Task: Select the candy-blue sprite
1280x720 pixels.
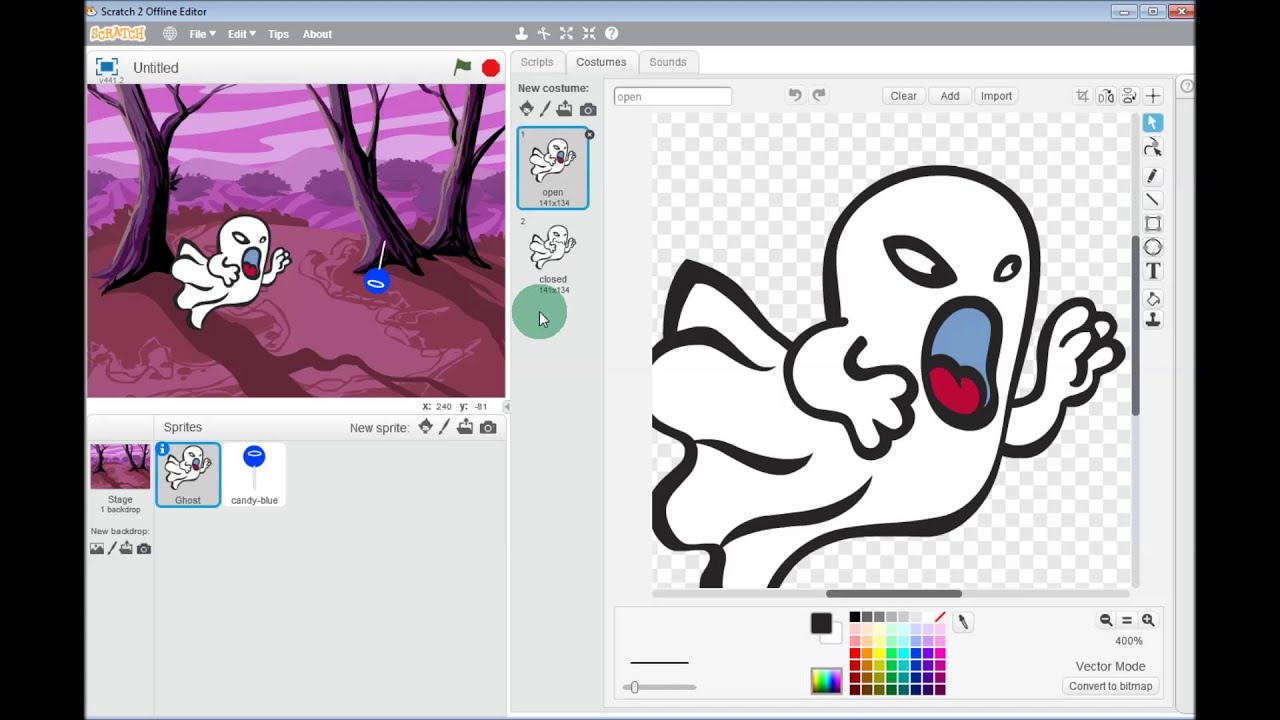Action: tap(254, 475)
